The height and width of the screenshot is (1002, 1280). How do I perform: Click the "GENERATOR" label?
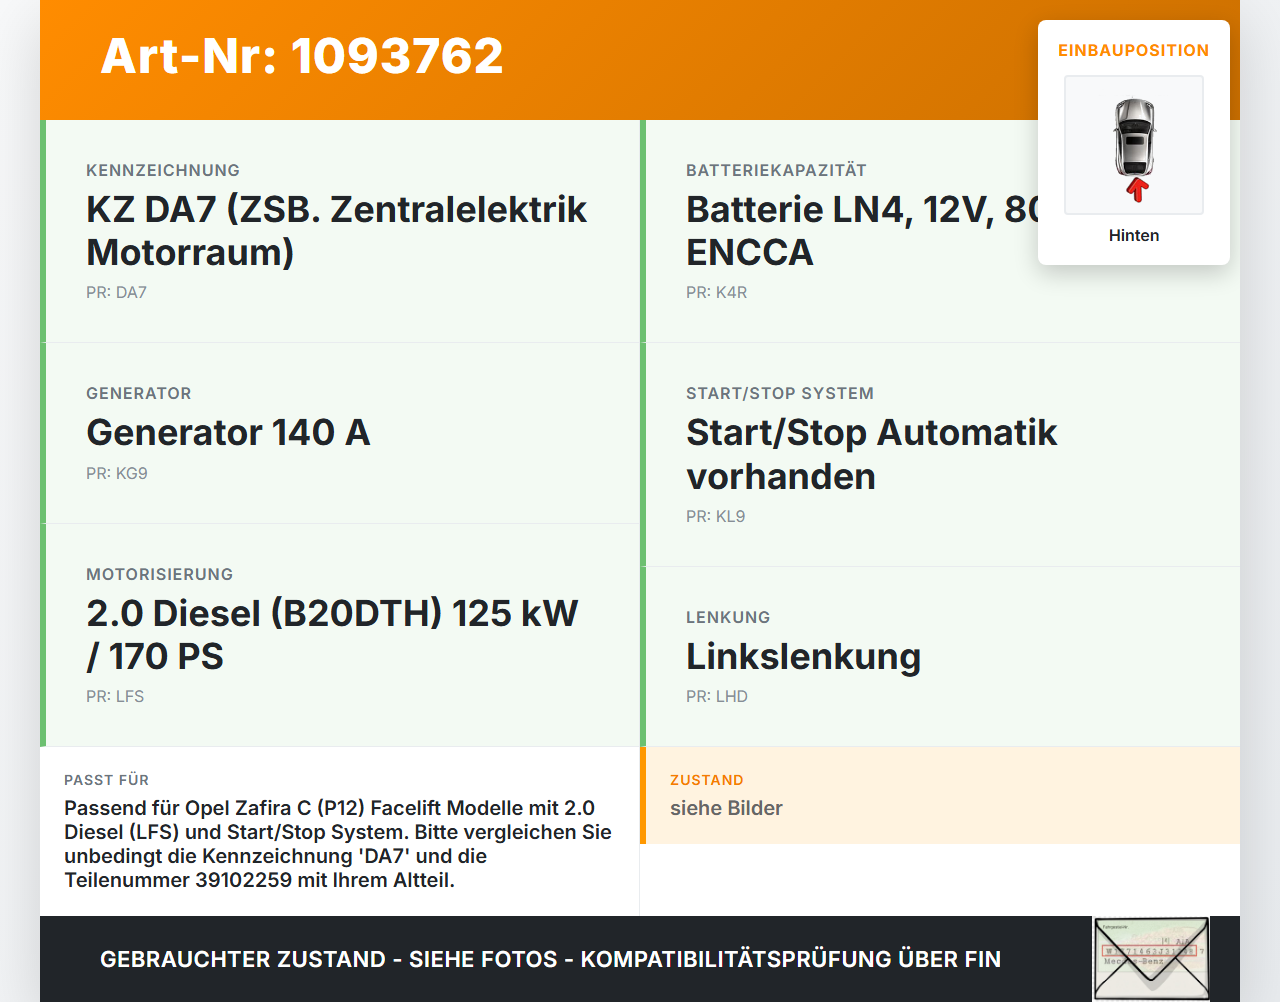coord(139,393)
